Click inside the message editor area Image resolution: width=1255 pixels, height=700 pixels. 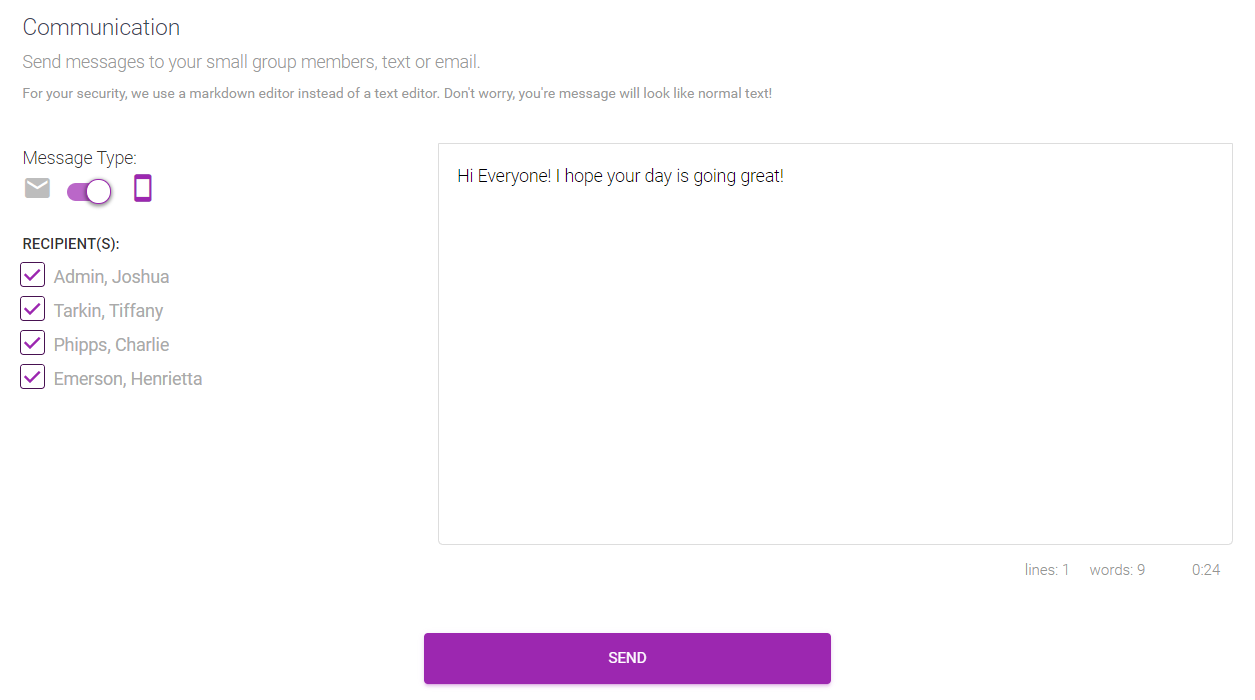click(x=835, y=344)
